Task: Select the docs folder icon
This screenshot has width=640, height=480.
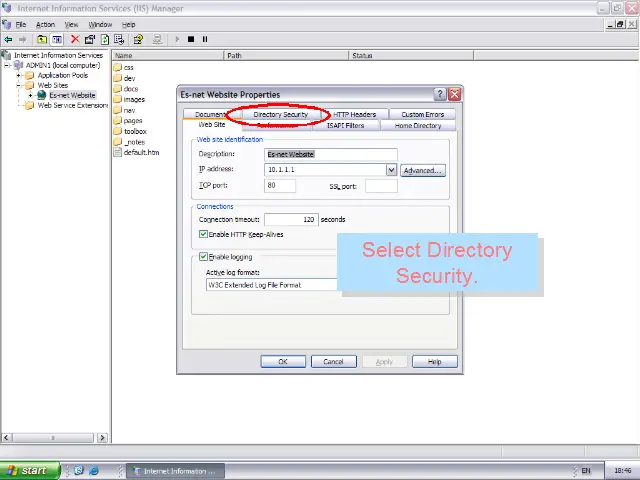Action: 118,88
